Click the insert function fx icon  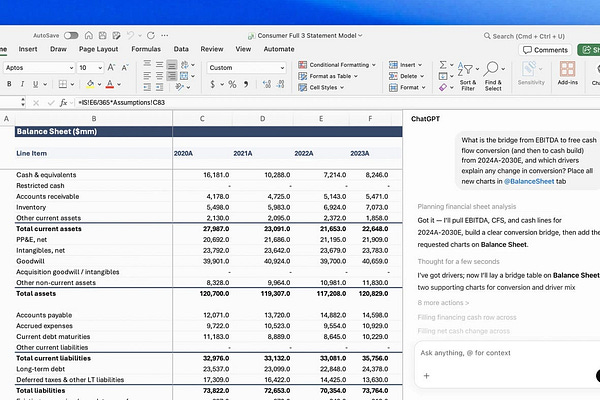[x=63, y=102]
